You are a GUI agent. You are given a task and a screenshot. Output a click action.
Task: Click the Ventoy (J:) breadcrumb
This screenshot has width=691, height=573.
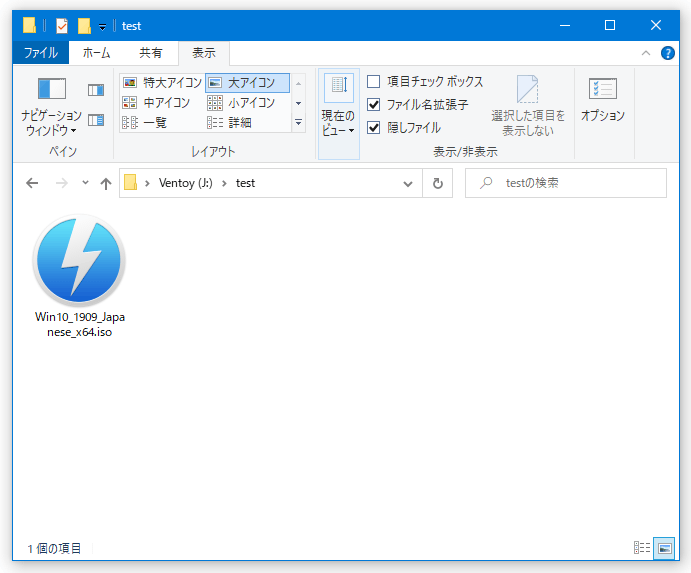[x=186, y=183]
